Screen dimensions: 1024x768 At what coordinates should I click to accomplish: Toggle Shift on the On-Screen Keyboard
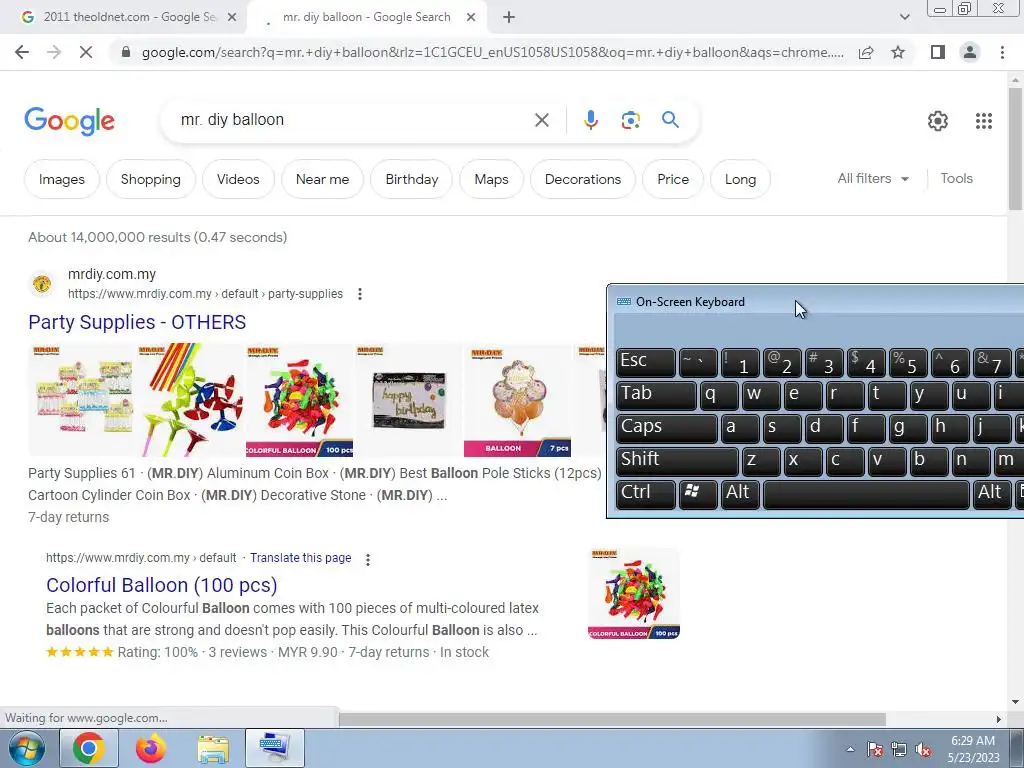tap(677, 460)
